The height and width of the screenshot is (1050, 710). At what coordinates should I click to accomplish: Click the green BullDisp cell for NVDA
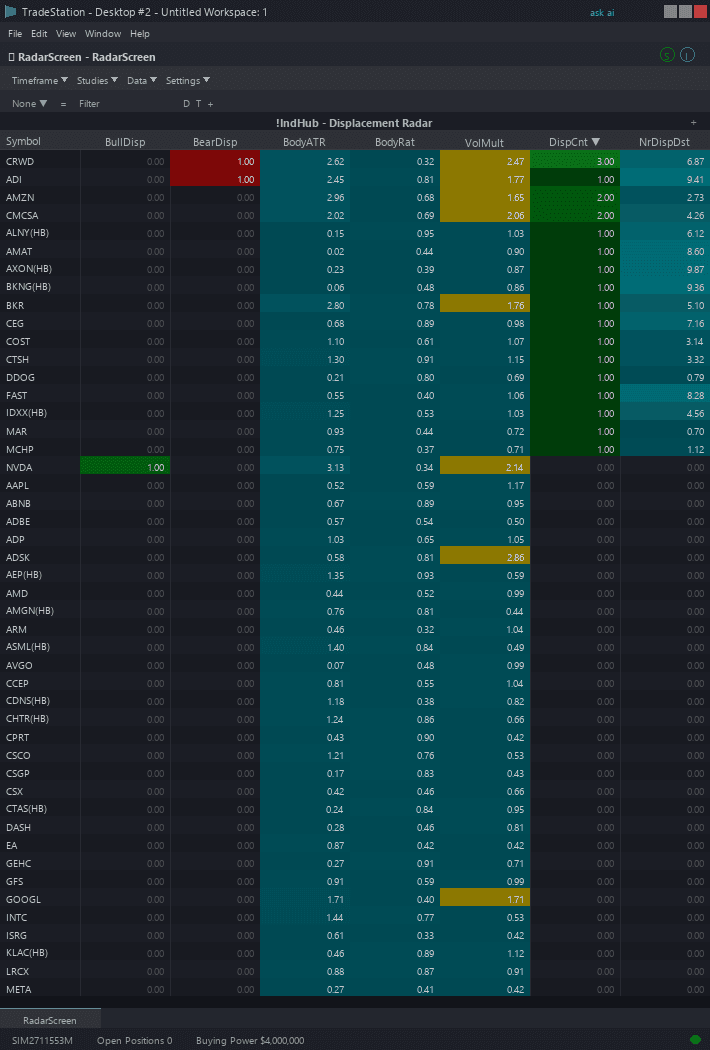125,467
